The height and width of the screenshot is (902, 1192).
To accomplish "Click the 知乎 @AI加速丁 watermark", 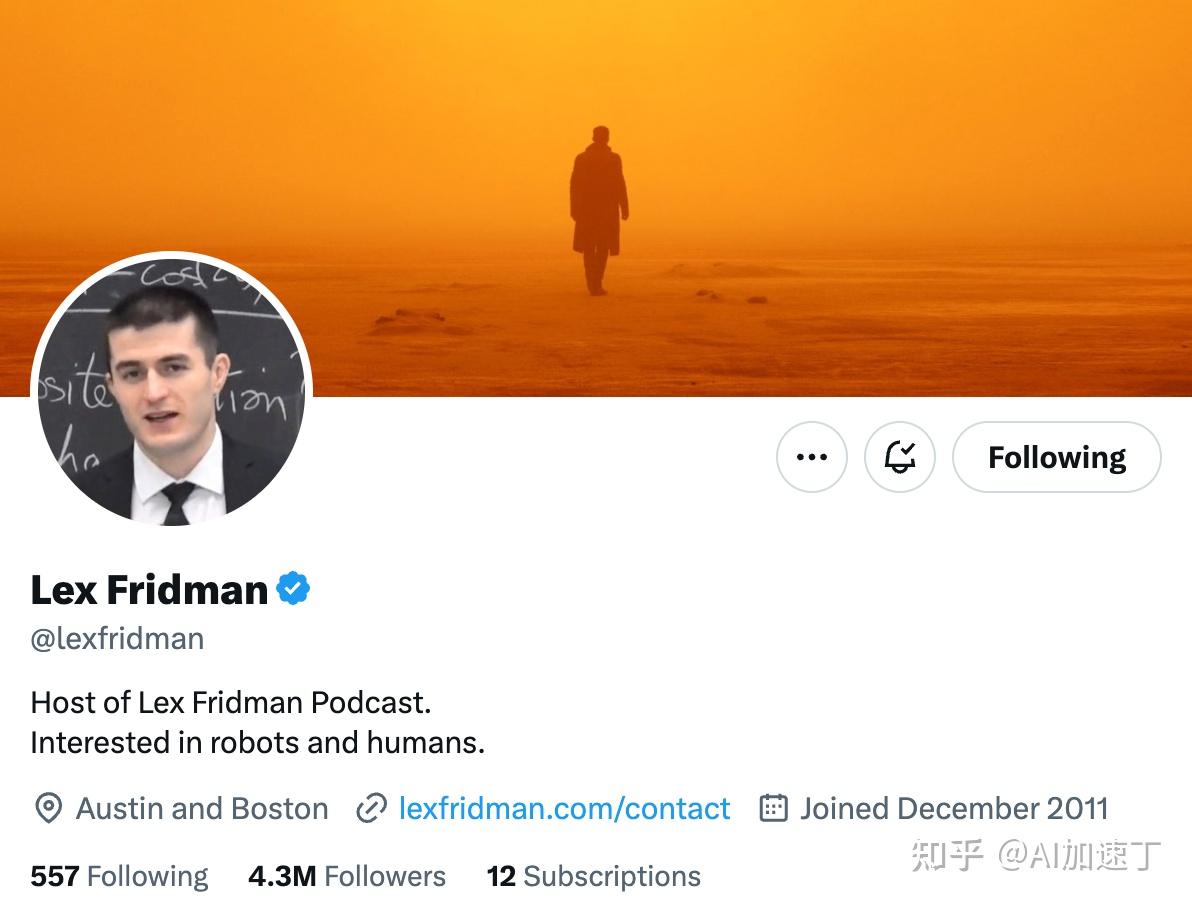I will pyautogui.click(x=1035, y=856).
